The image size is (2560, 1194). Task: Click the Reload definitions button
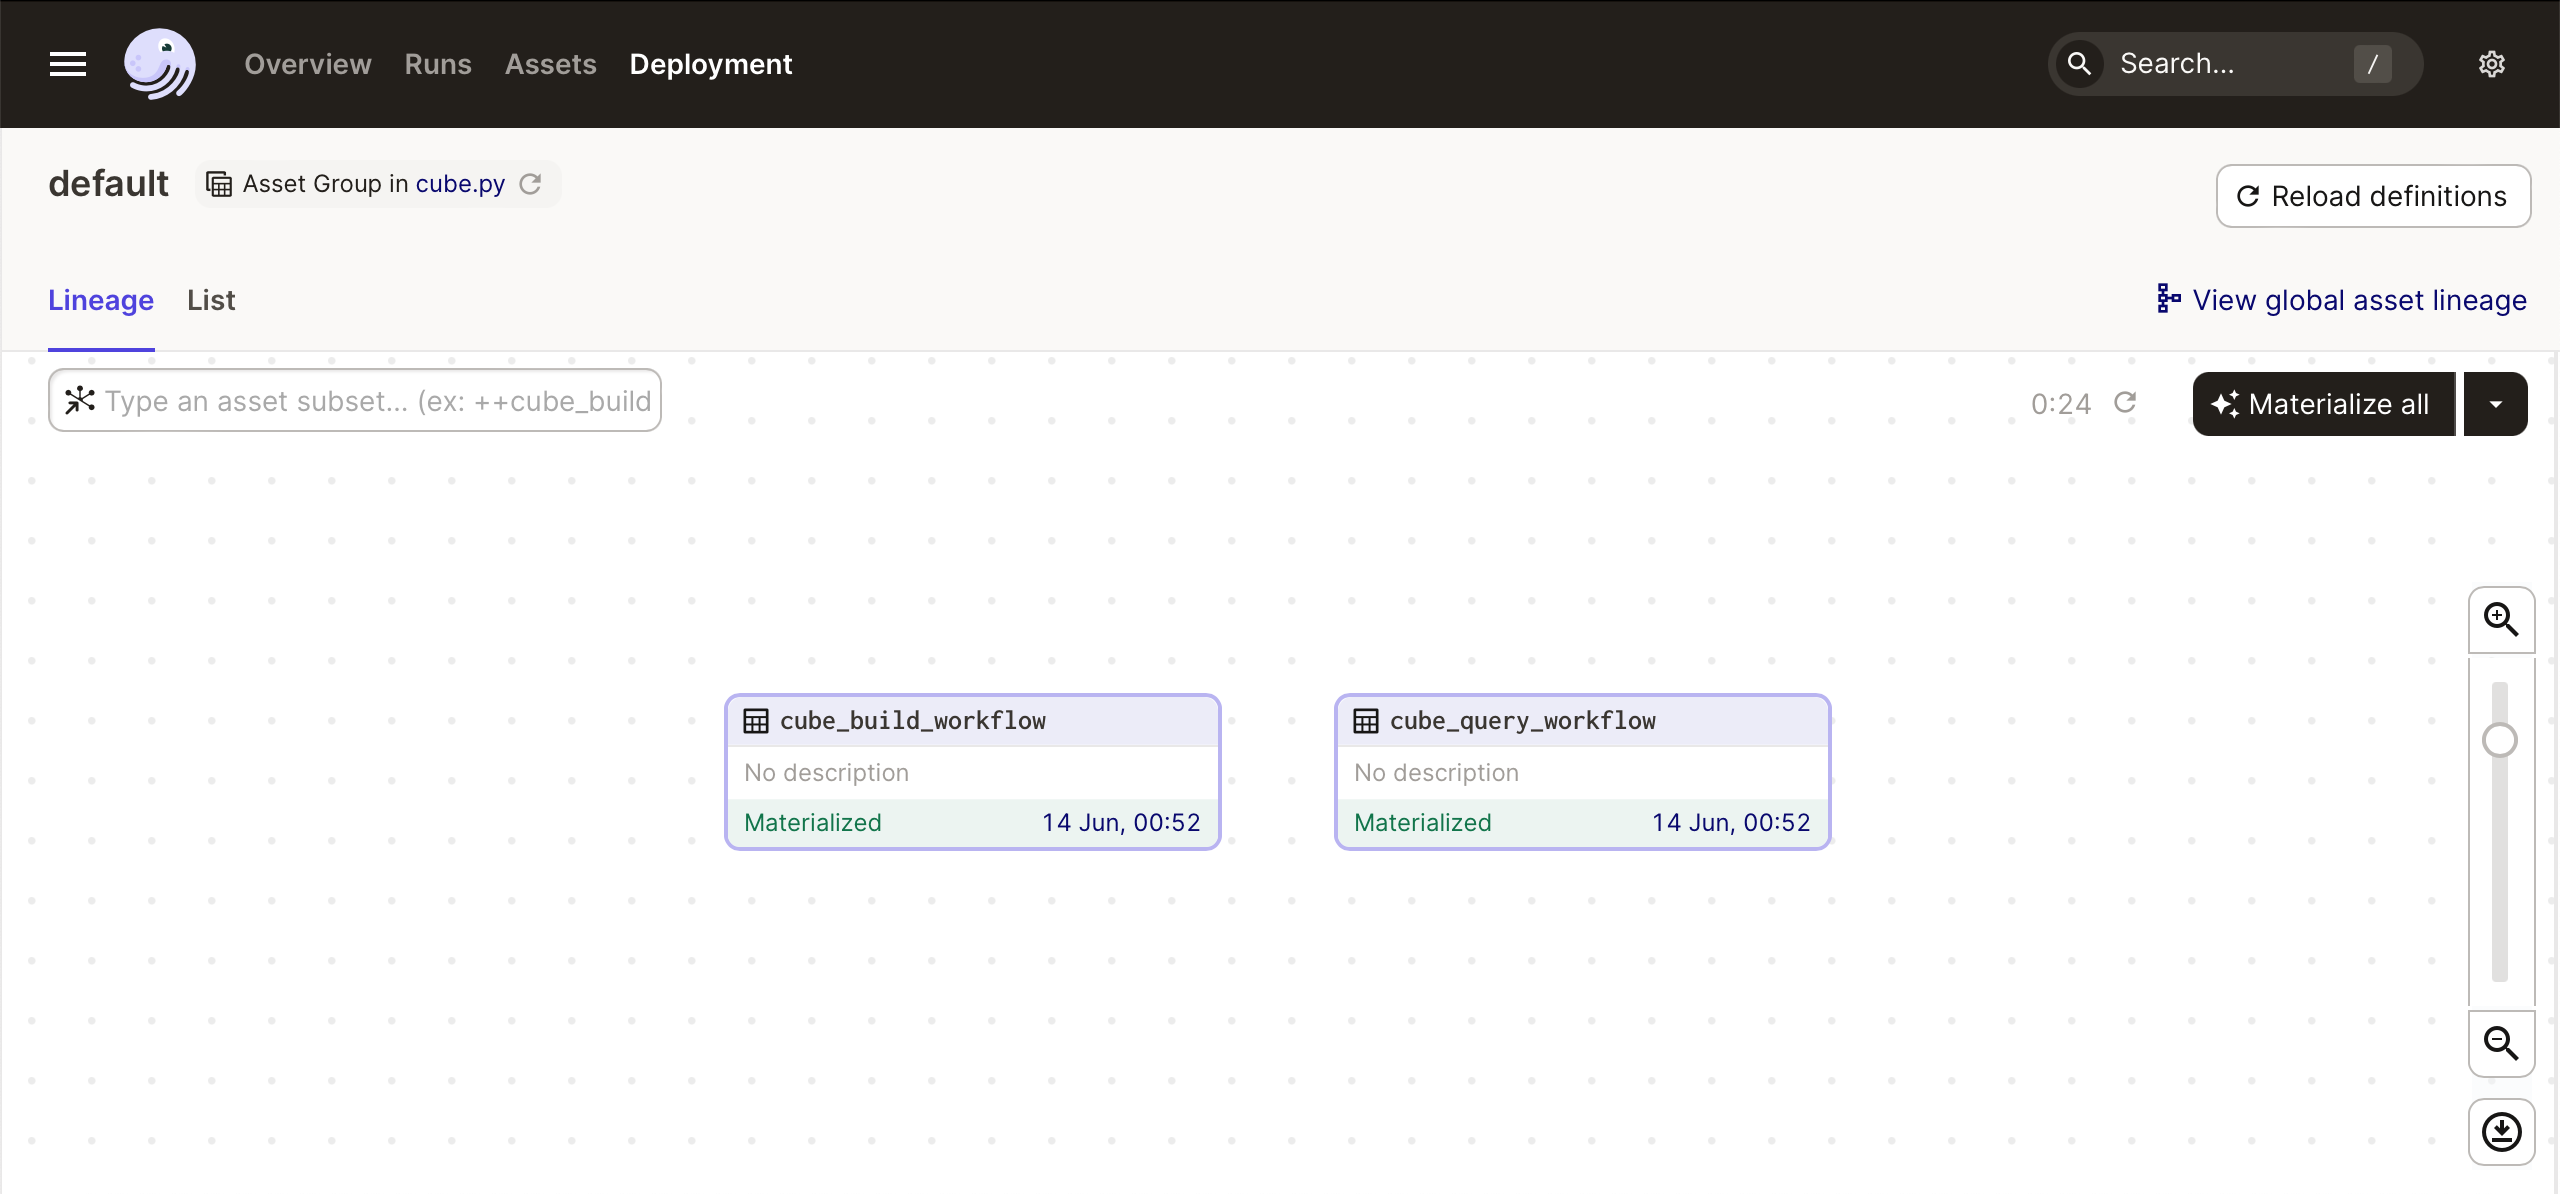coord(2373,196)
